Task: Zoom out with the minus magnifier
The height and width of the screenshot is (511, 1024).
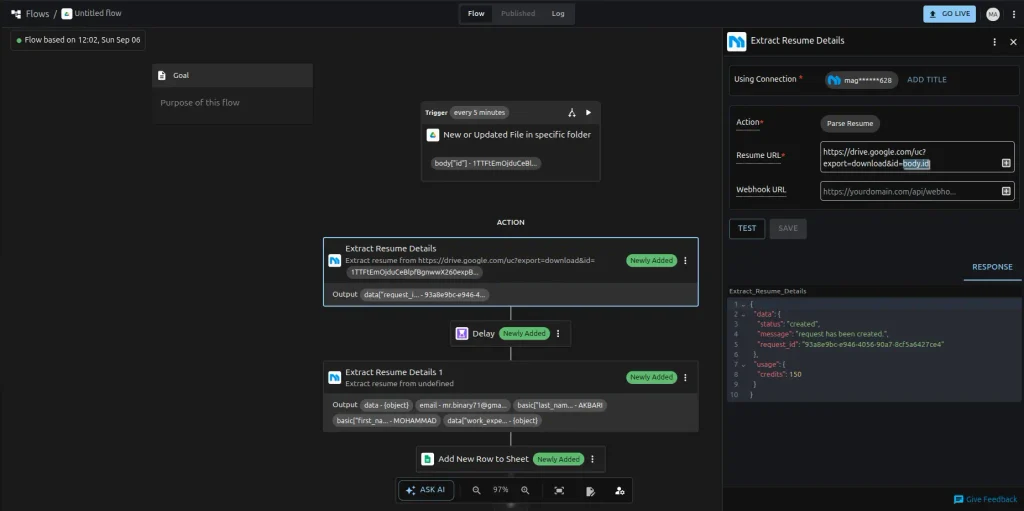Action: pyautogui.click(x=477, y=490)
